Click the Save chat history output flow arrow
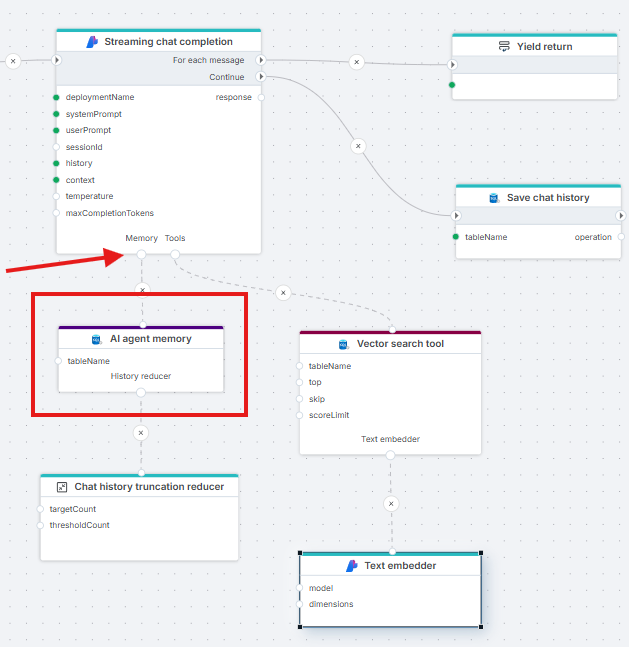 tap(621, 215)
